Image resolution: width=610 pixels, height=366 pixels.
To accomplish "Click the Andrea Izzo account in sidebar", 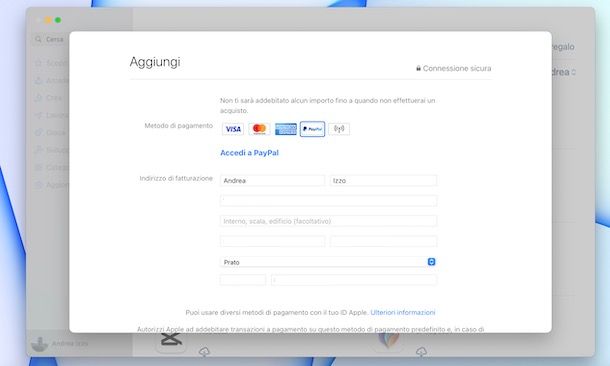I will click(60, 344).
